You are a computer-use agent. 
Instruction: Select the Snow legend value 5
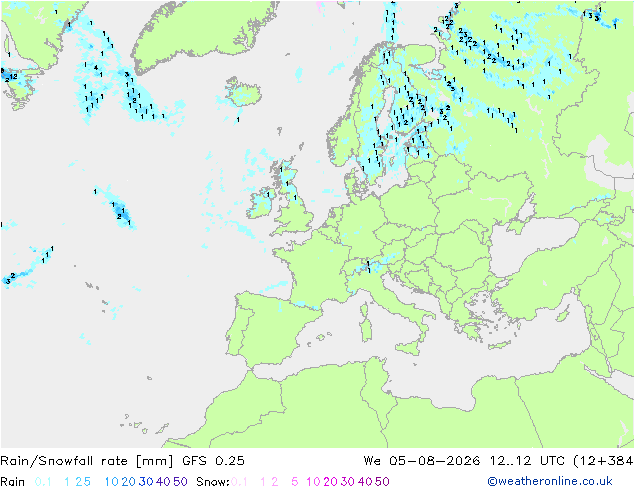(295, 482)
